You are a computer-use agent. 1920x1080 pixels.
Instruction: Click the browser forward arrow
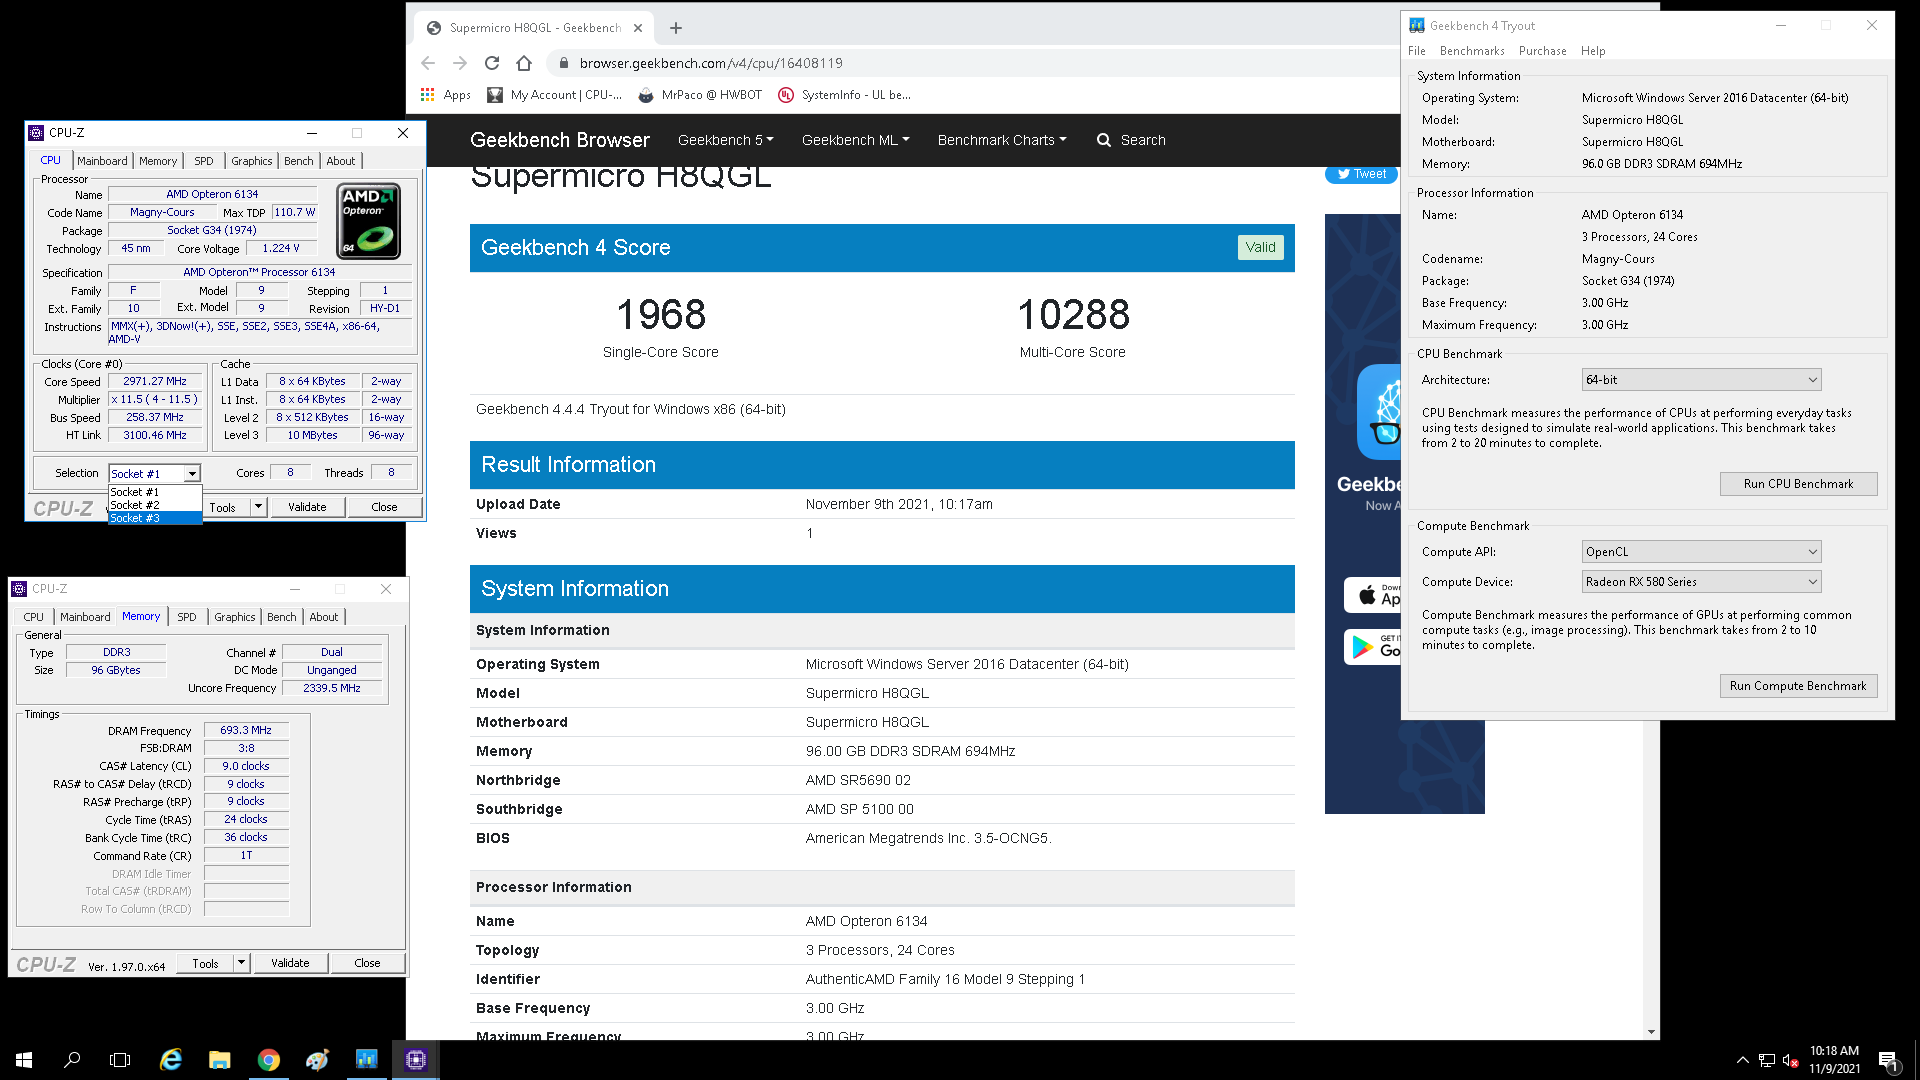(460, 63)
